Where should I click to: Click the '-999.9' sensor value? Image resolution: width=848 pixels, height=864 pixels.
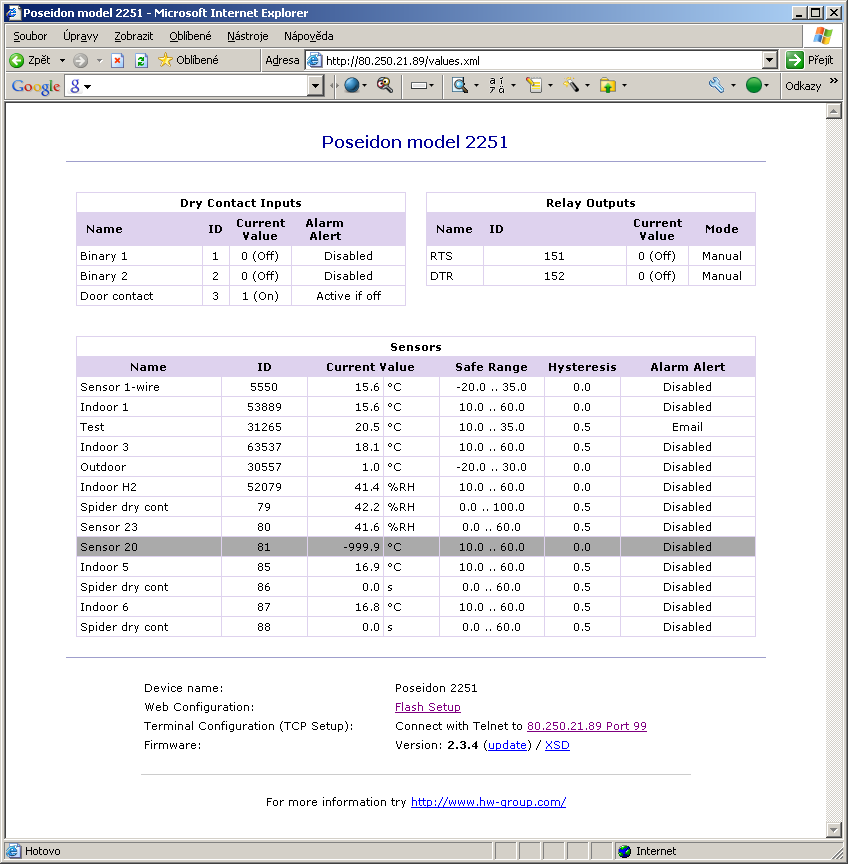point(361,547)
